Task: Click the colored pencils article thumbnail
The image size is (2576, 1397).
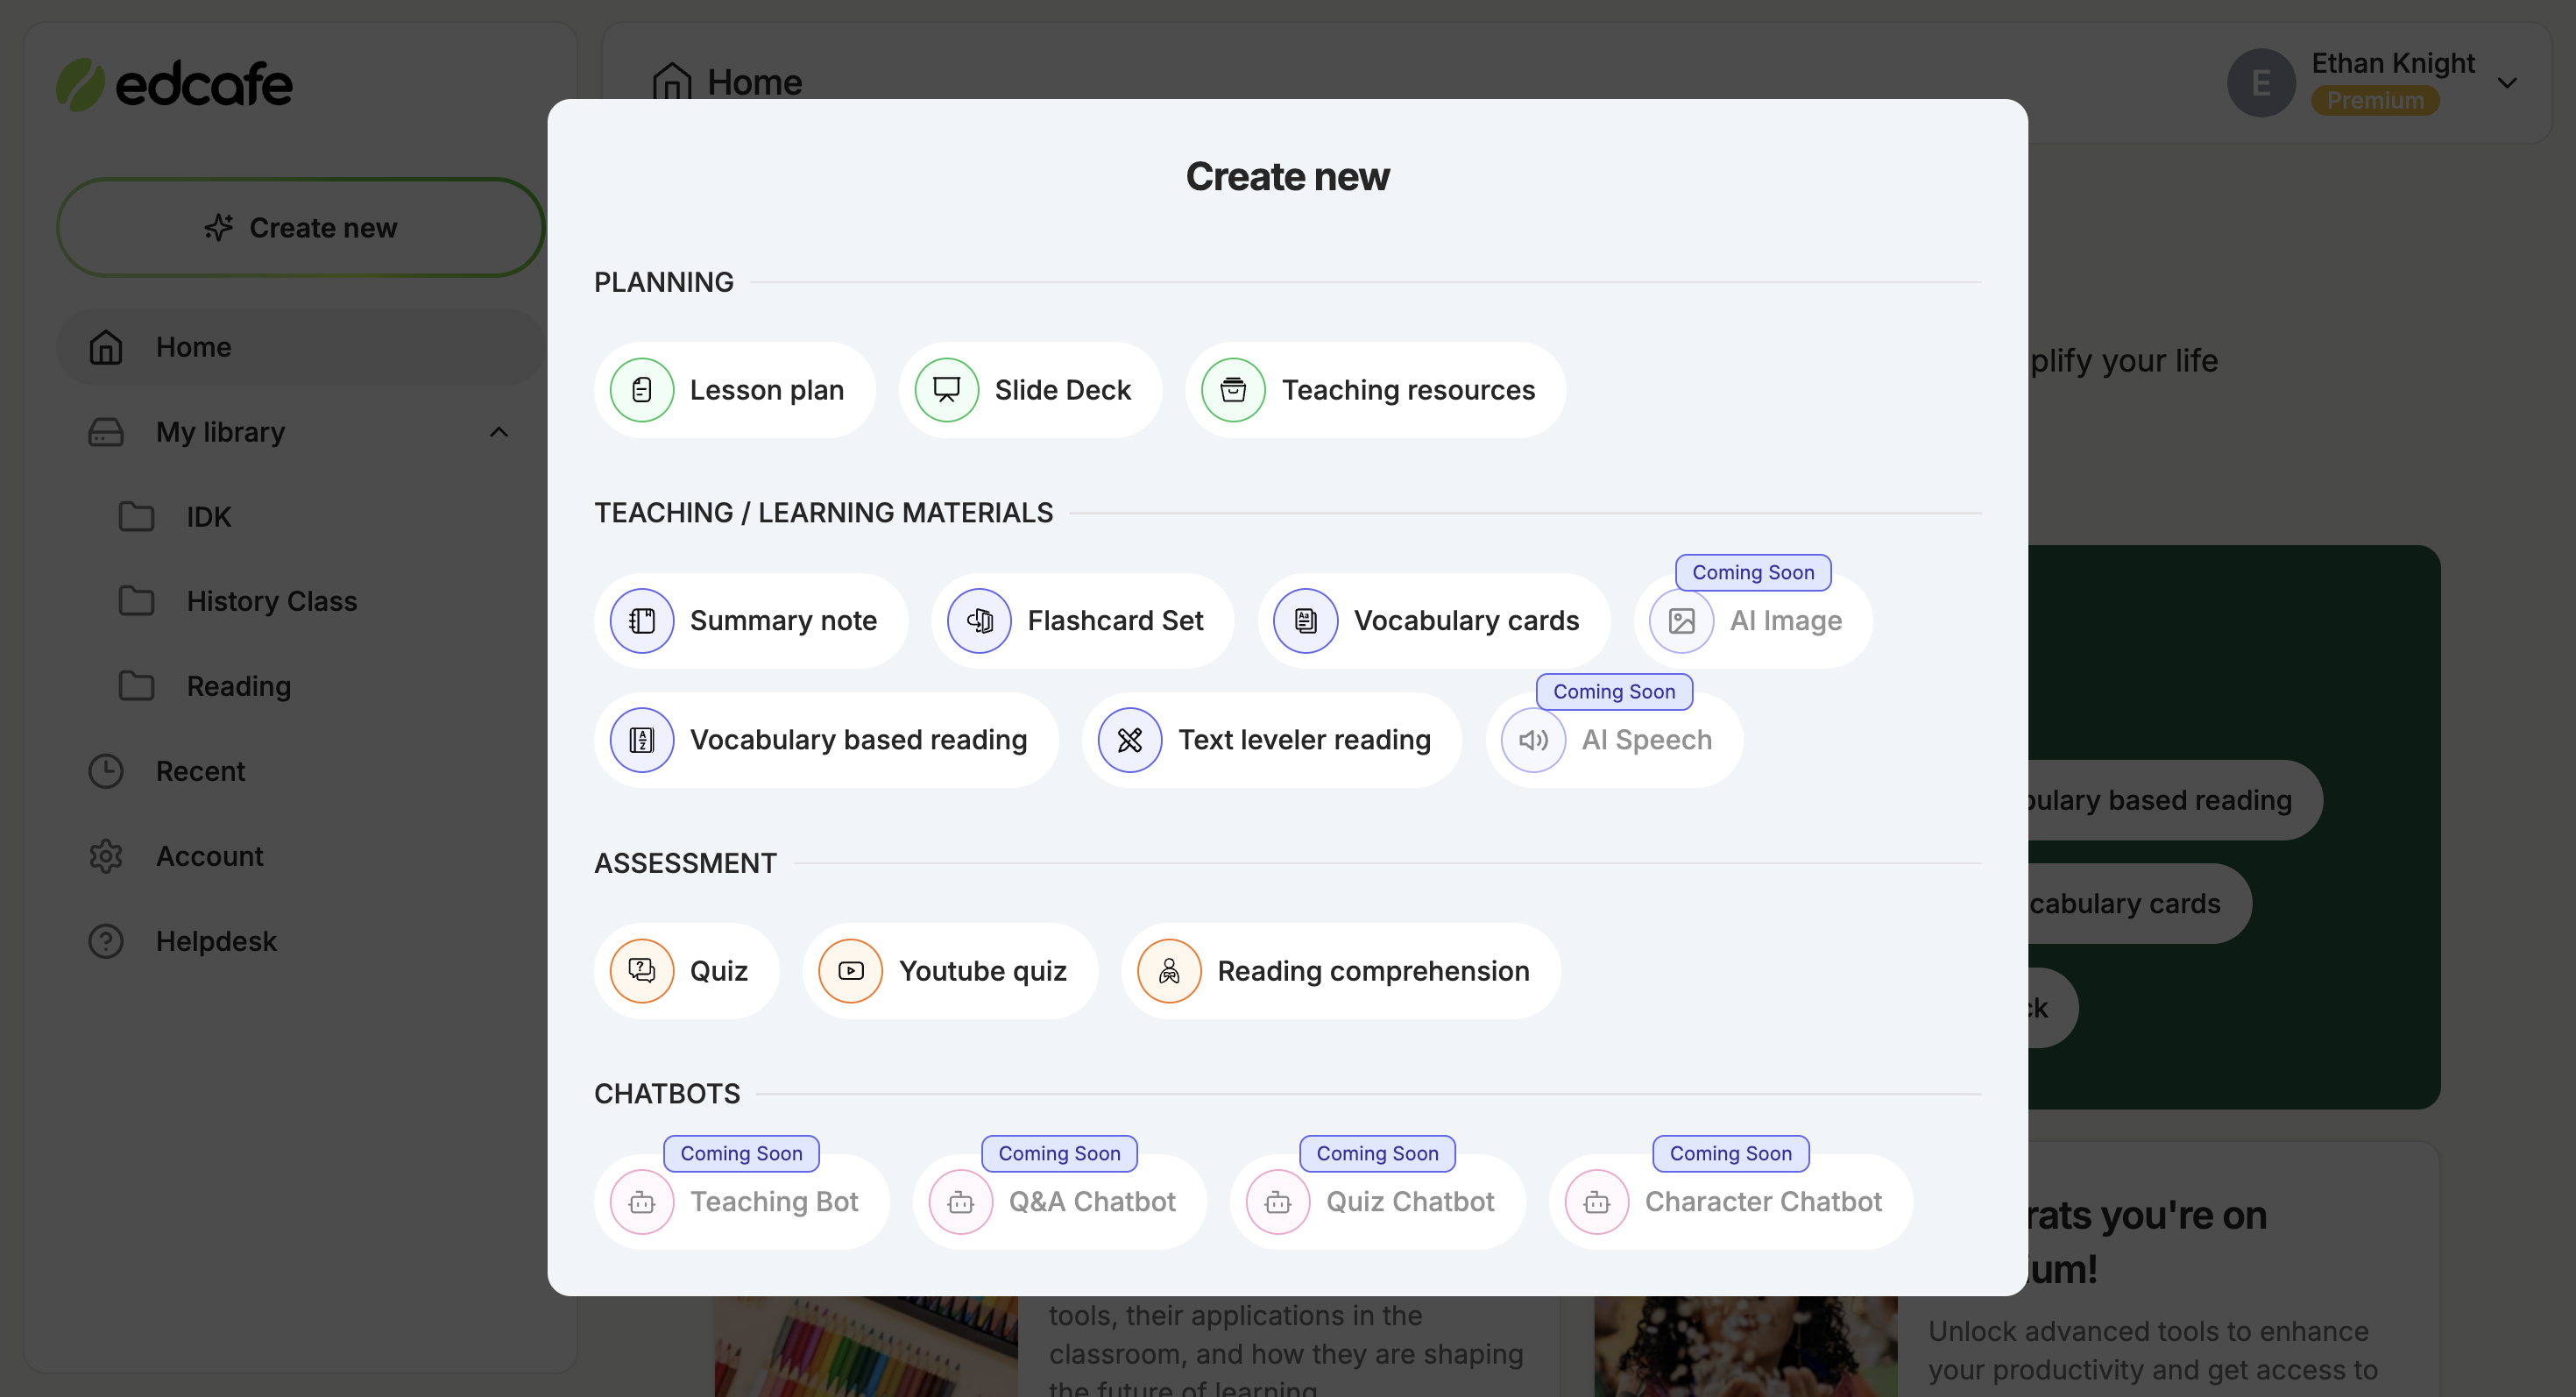Action: click(866, 1346)
